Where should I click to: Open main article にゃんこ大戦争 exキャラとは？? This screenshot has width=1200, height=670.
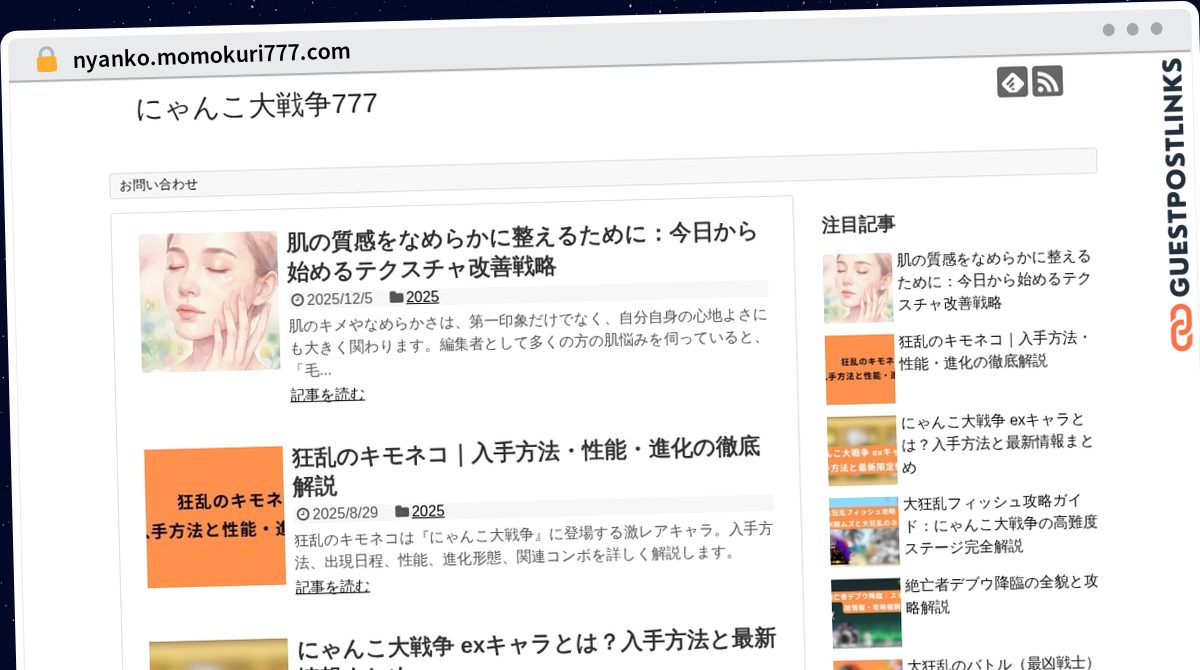(537, 647)
